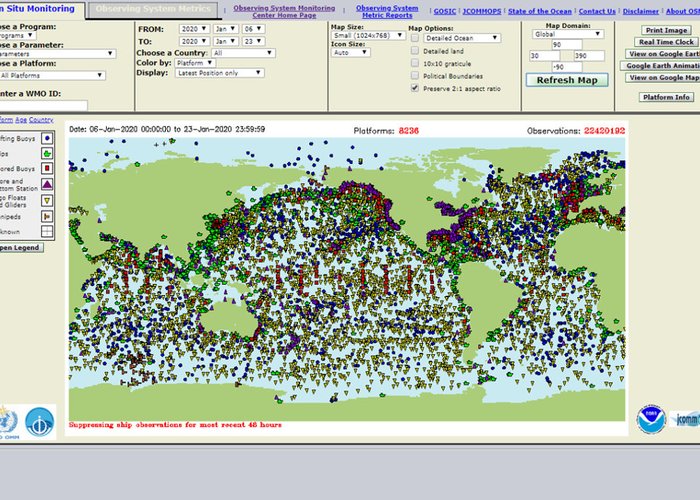
Task: Click the Ships green legend icon
Action: pos(46,154)
